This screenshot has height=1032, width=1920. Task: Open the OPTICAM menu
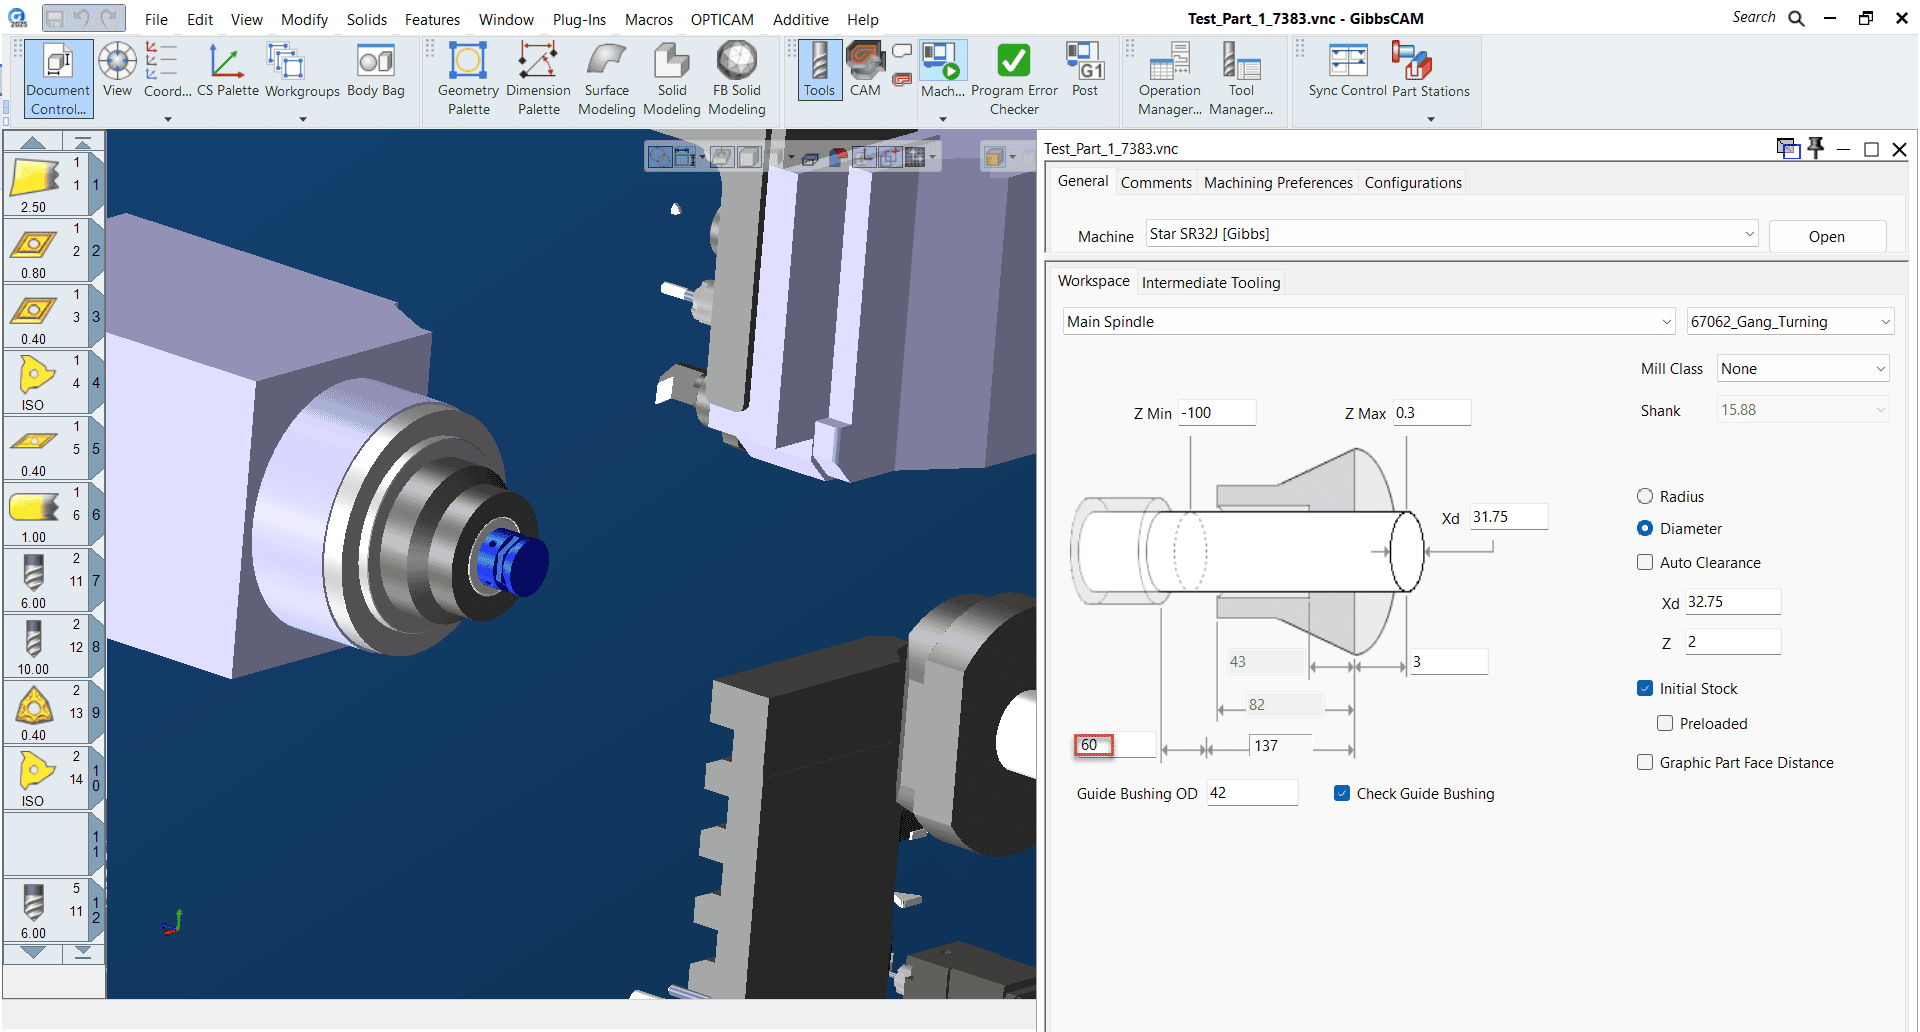[x=722, y=19]
